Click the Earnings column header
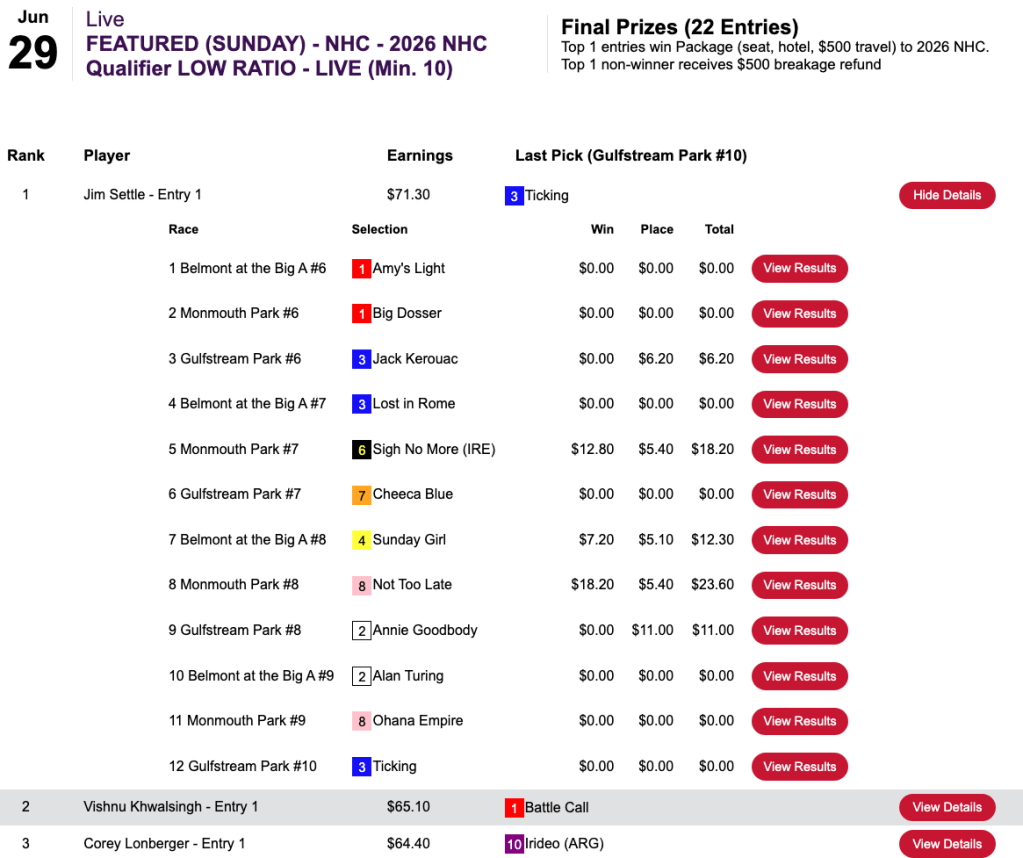 [420, 156]
